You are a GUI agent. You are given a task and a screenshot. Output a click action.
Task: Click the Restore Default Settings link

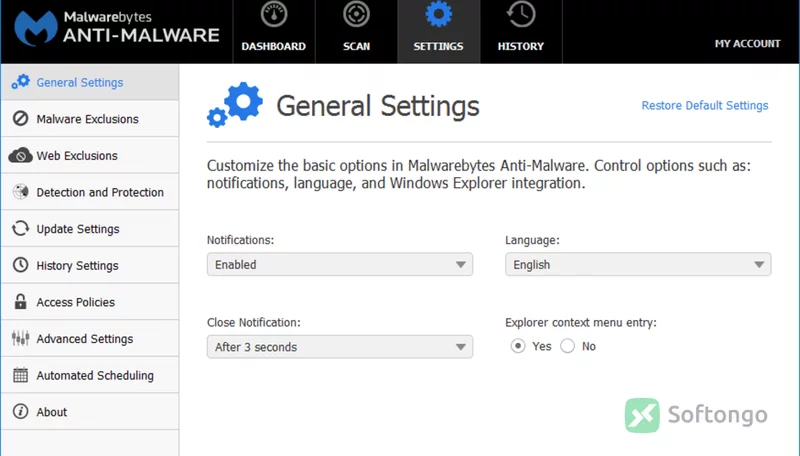point(705,106)
